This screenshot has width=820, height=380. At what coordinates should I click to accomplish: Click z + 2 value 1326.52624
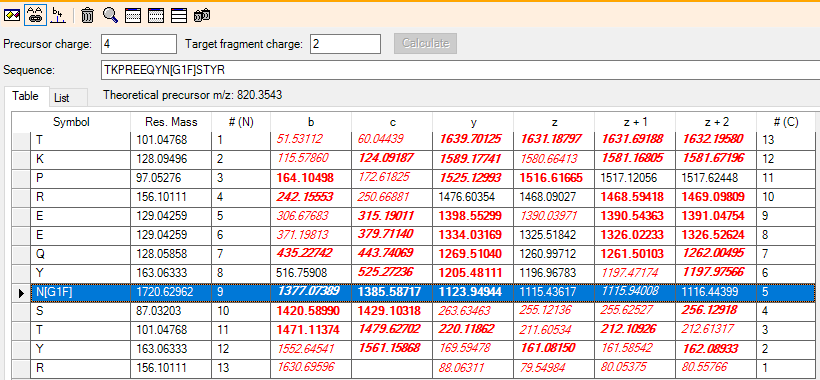pos(716,235)
